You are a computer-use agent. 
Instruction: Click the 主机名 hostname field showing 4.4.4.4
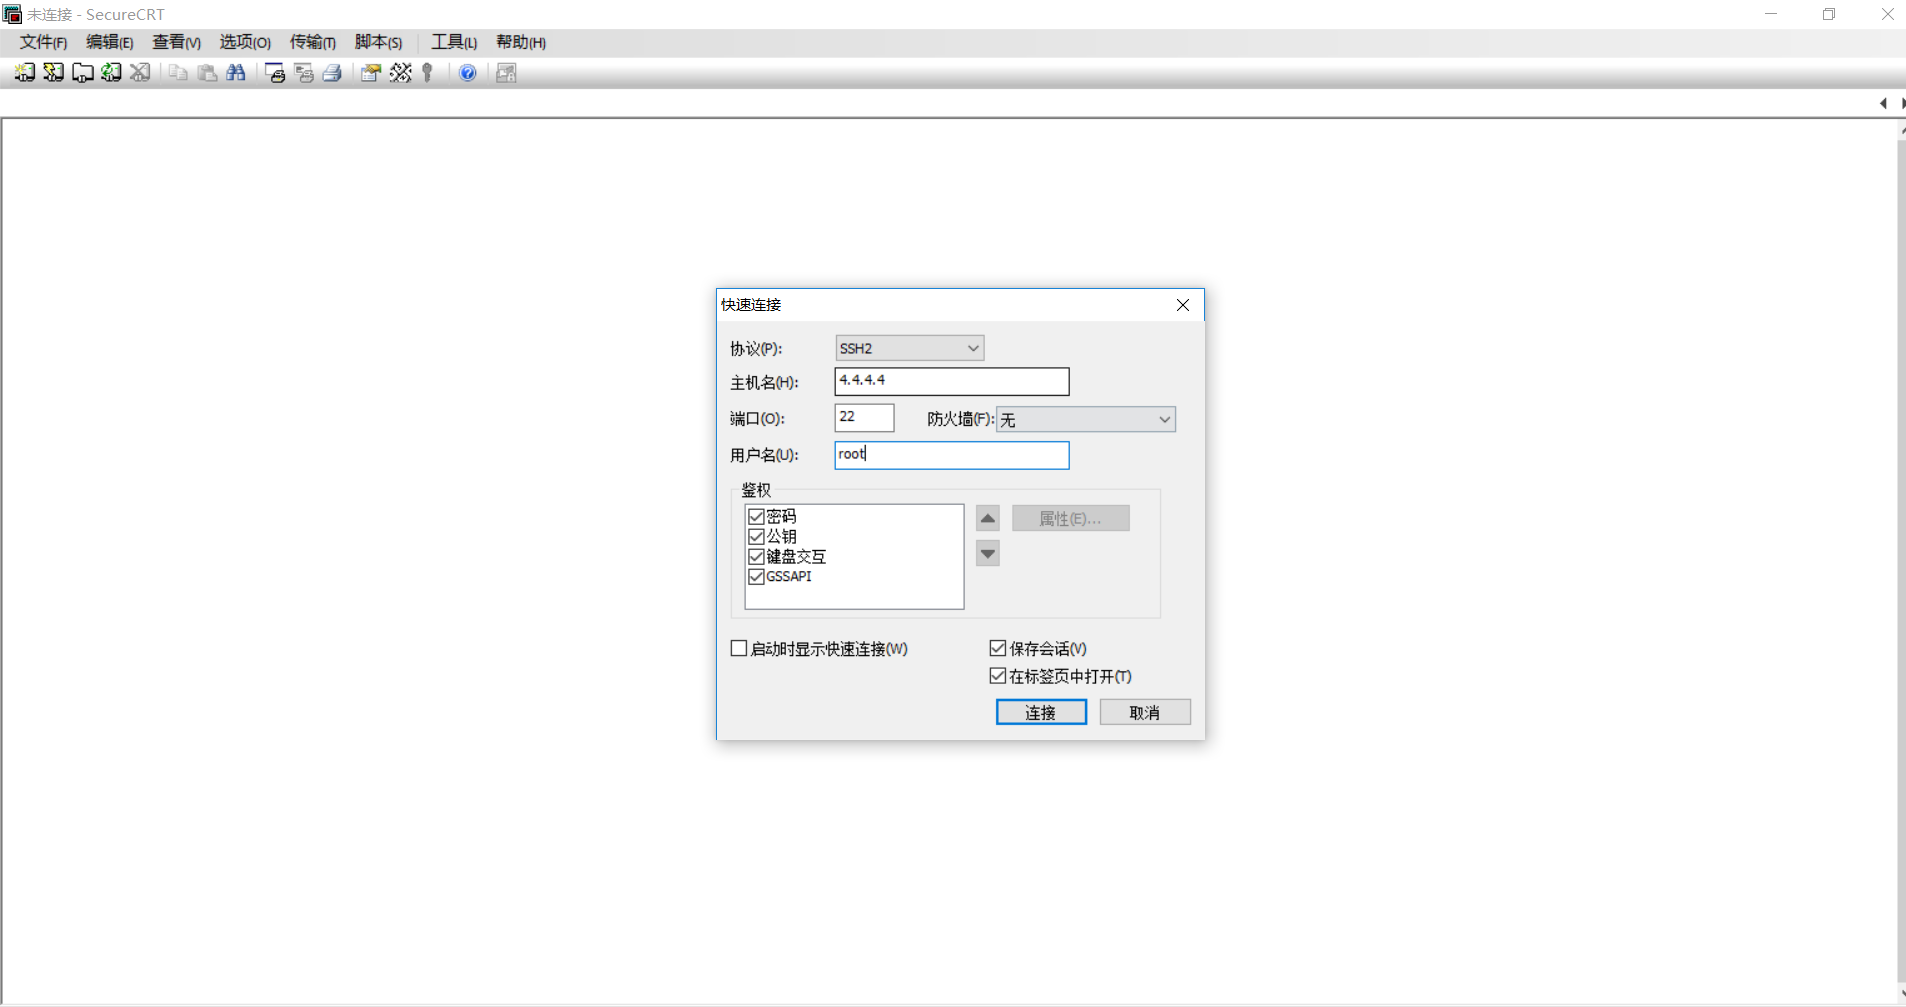tap(952, 381)
